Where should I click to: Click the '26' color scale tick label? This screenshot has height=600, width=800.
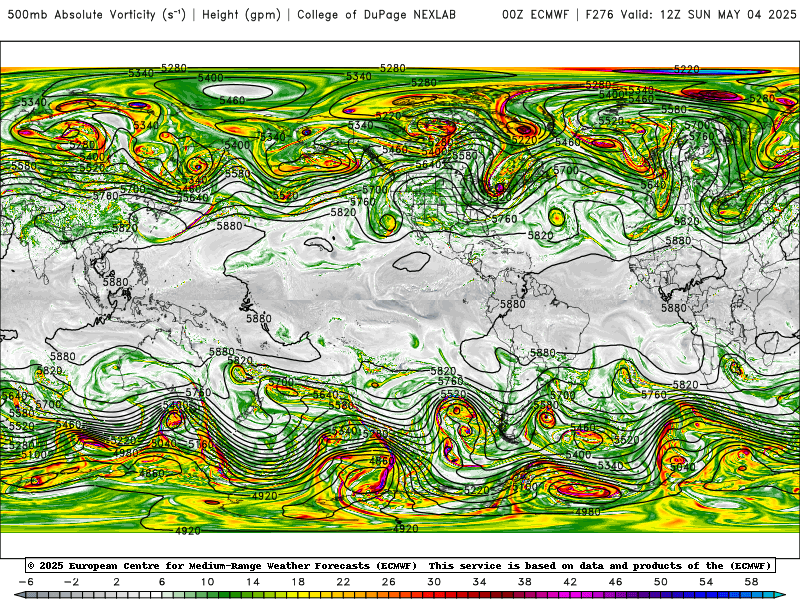pyautogui.click(x=389, y=582)
